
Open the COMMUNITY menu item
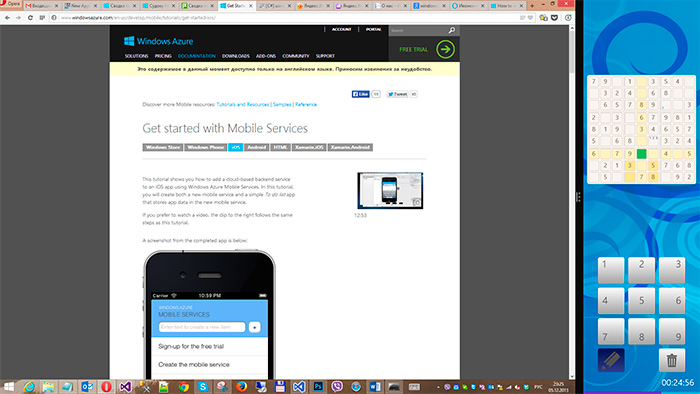(x=296, y=56)
